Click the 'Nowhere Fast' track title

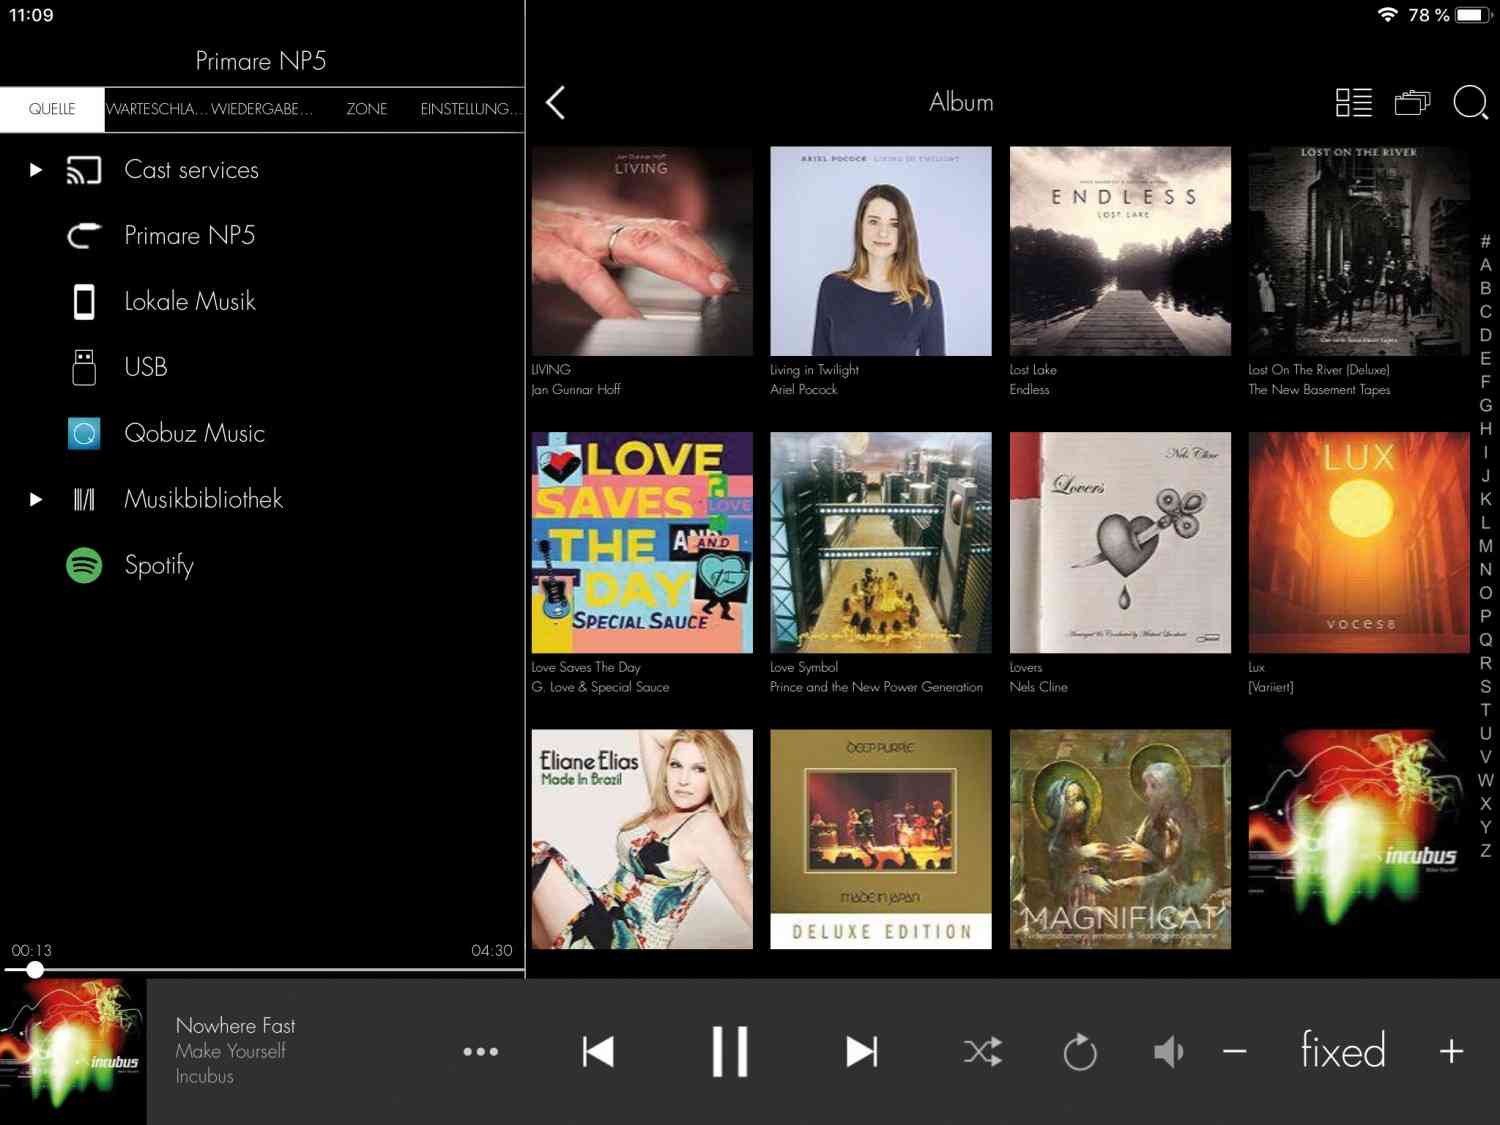(x=235, y=1026)
